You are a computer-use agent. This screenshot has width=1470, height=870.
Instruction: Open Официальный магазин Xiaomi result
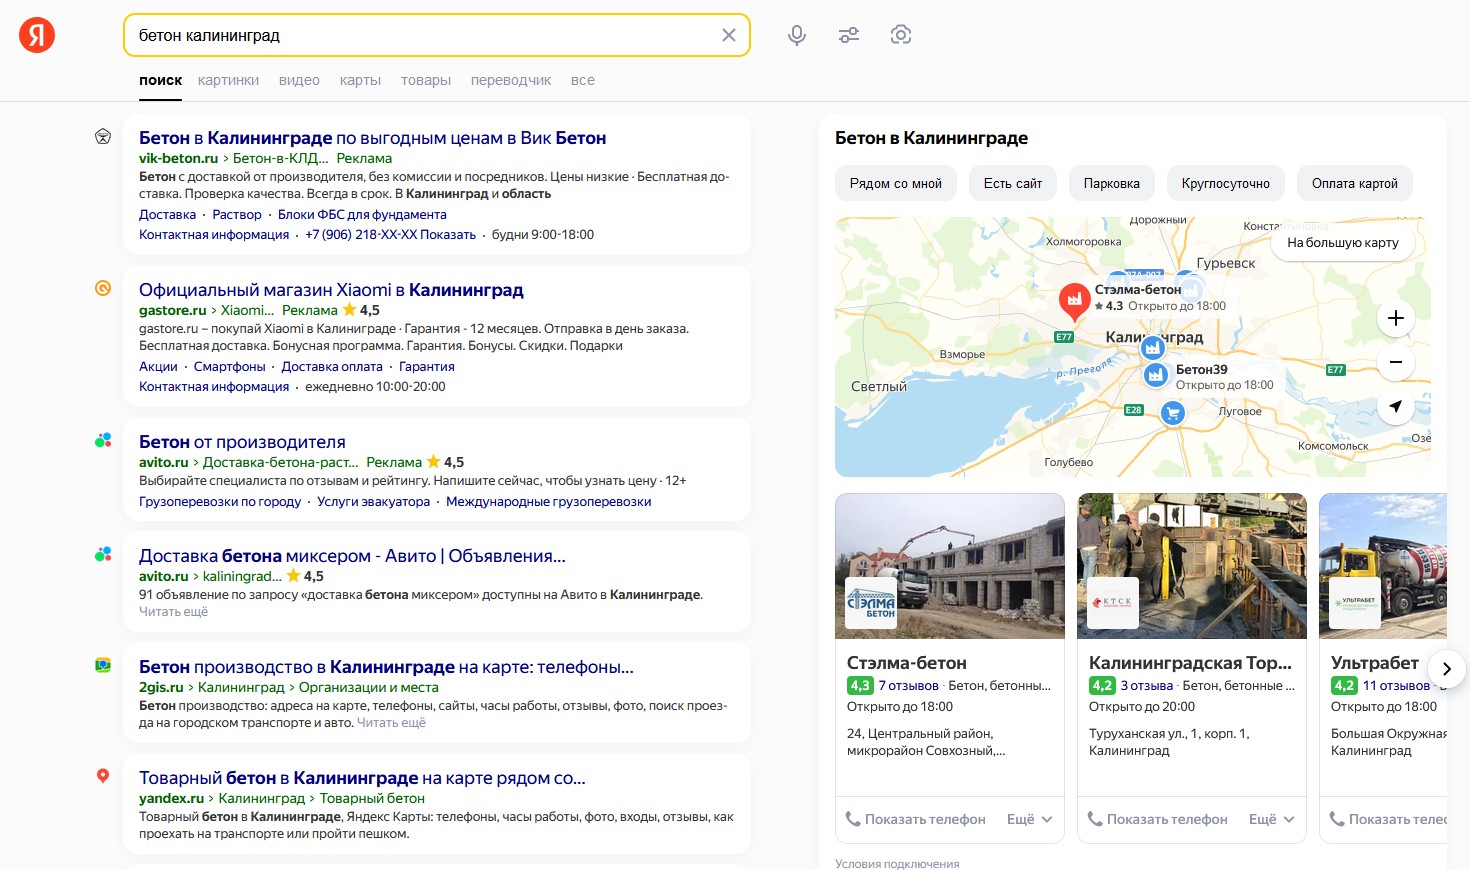click(331, 290)
